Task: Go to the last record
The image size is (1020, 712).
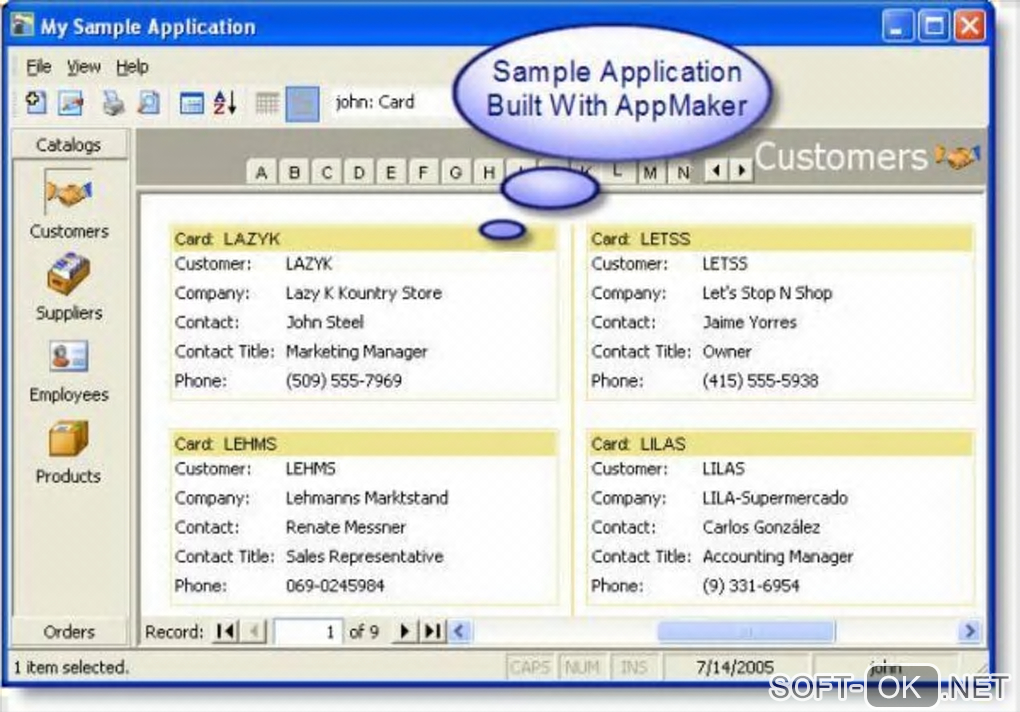Action: [432, 631]
